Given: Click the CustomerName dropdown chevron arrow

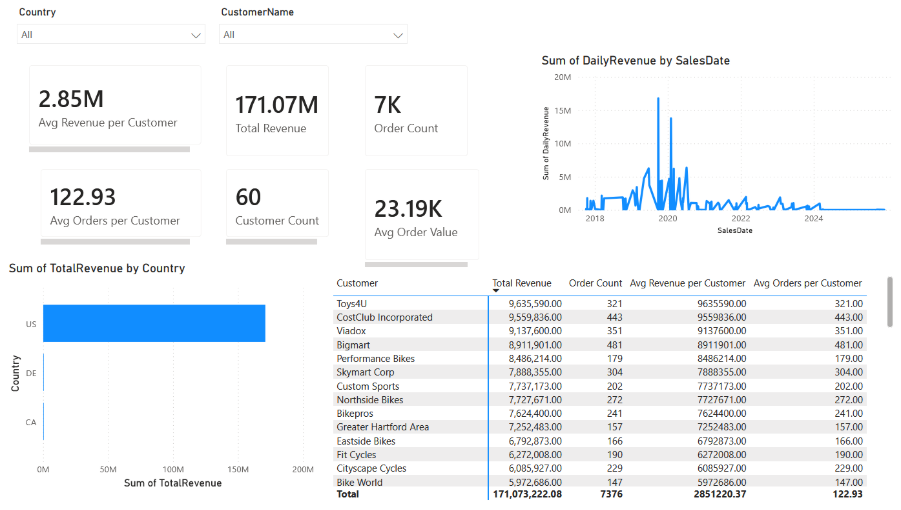Looking at the screenshot, I should (398, 35).
